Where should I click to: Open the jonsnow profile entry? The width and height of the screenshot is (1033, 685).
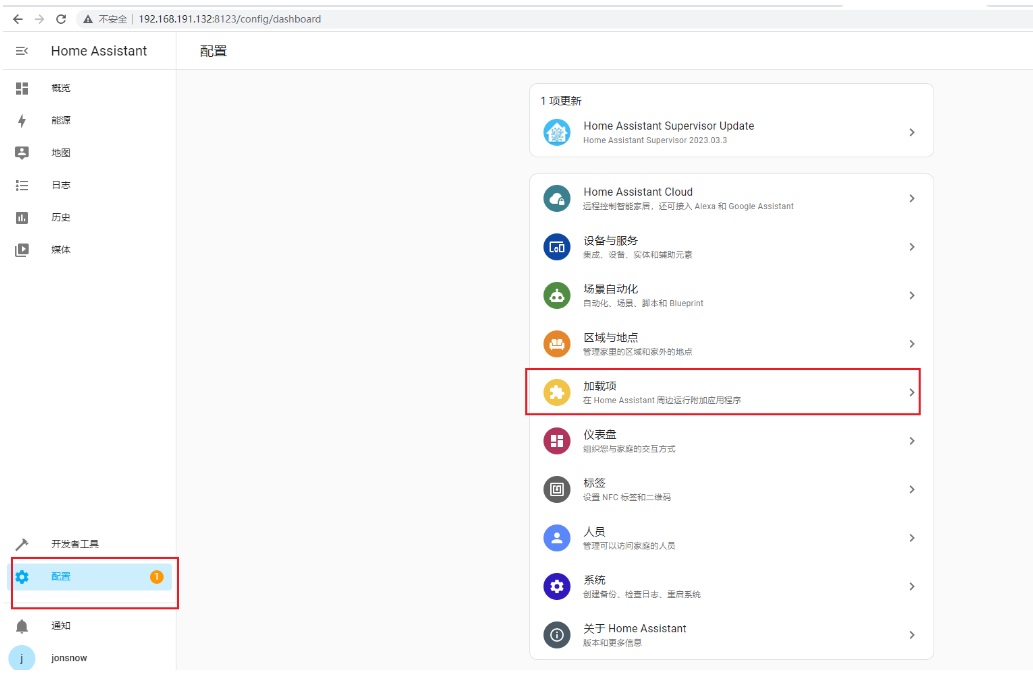69,658
